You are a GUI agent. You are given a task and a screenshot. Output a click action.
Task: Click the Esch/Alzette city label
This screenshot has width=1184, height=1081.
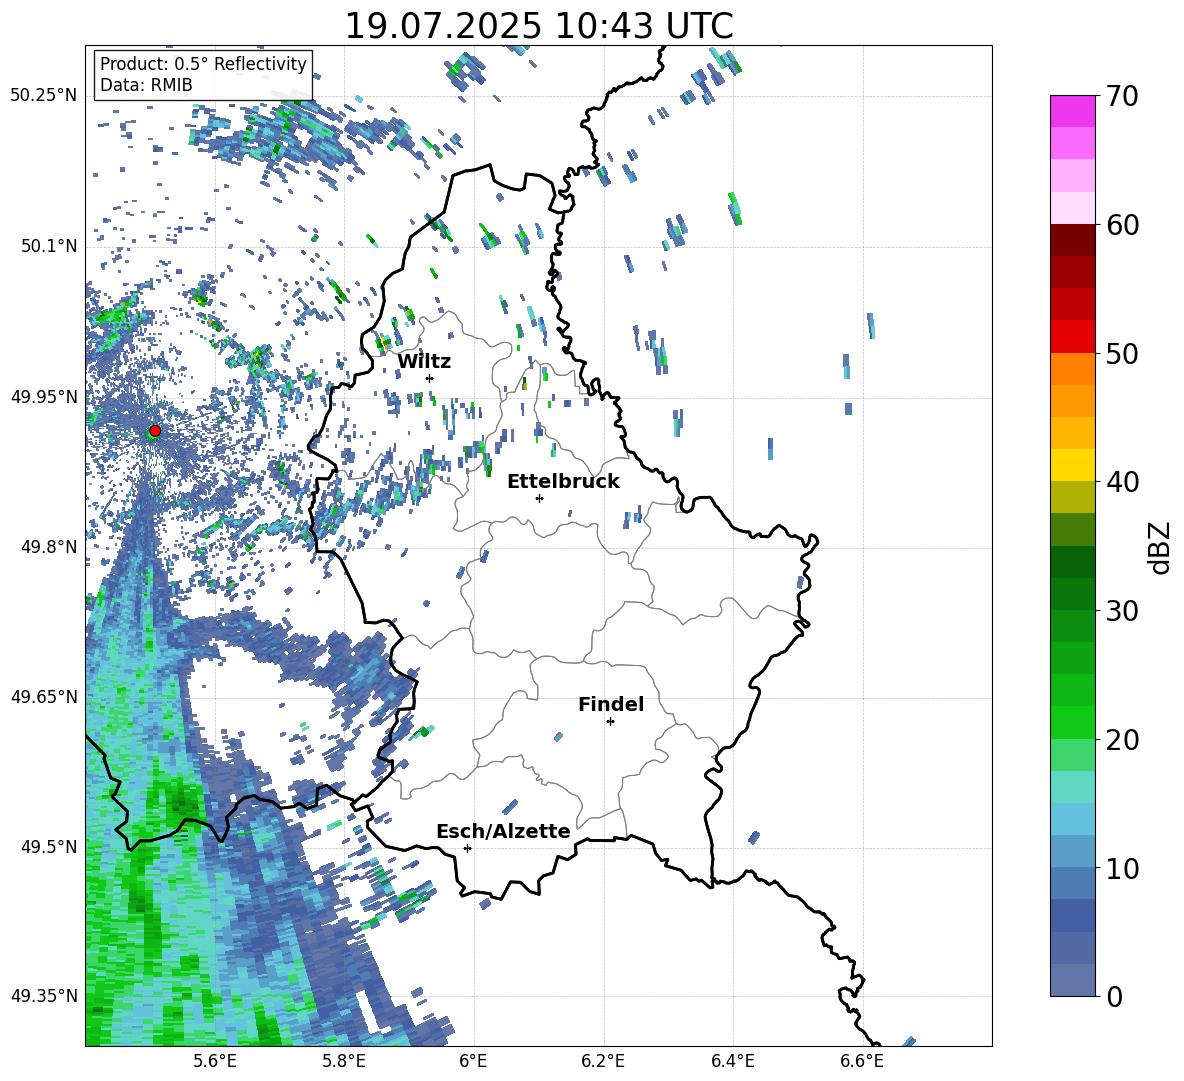(x=504, y=832)
